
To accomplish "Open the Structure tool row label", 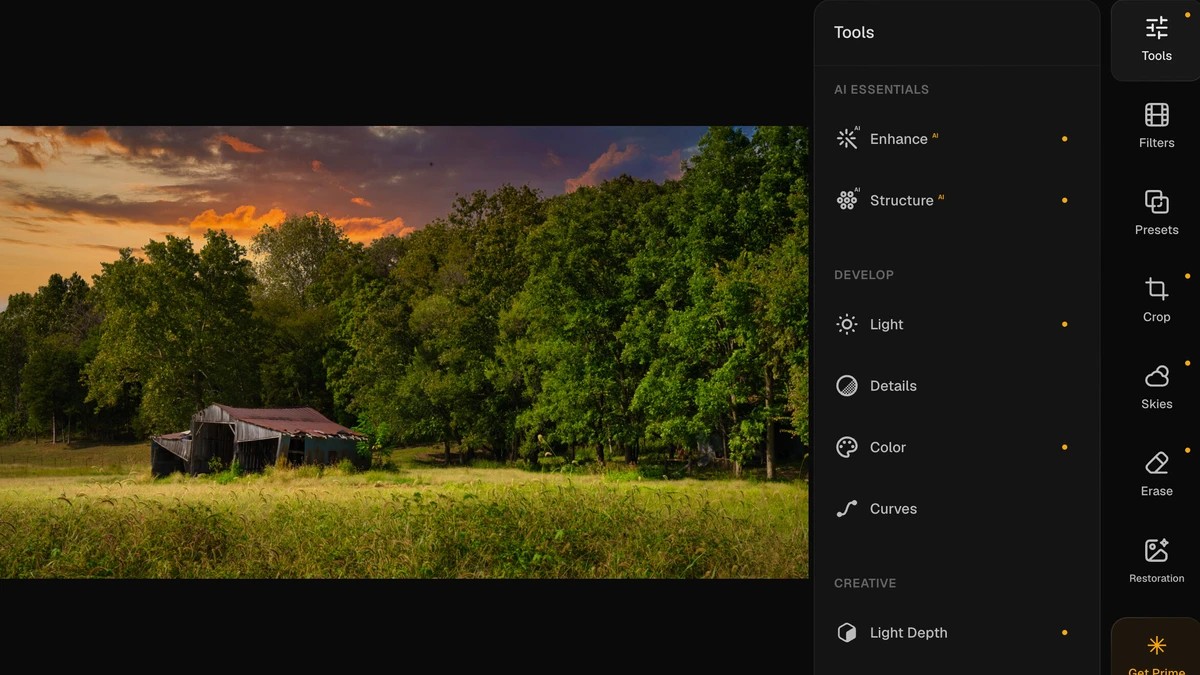I will click(902, 200).
